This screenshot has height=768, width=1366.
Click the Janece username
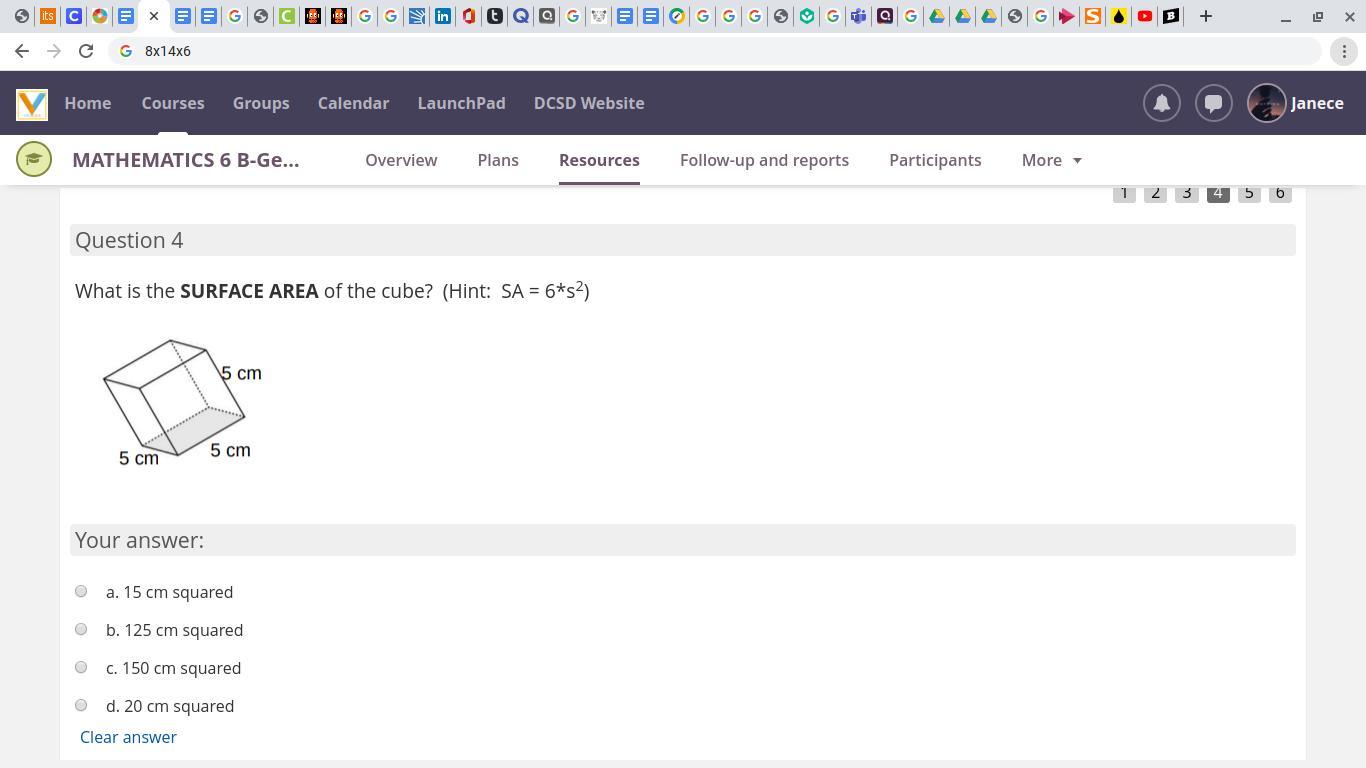click(x=1317, y=103)
